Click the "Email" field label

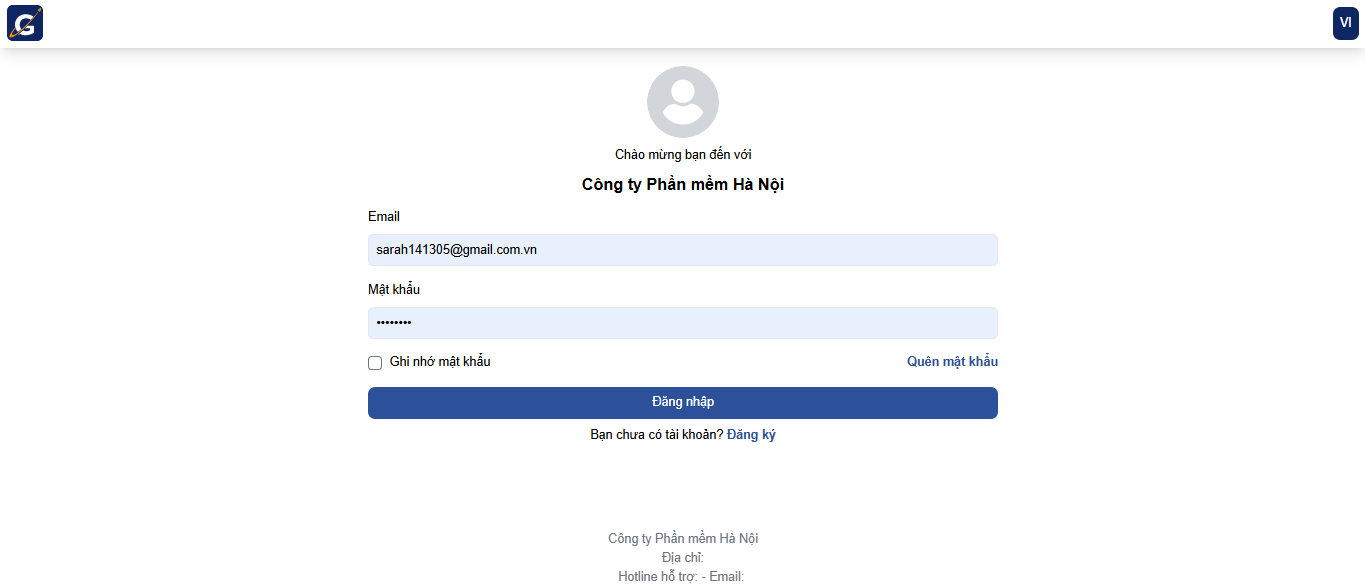coord(384,217)
